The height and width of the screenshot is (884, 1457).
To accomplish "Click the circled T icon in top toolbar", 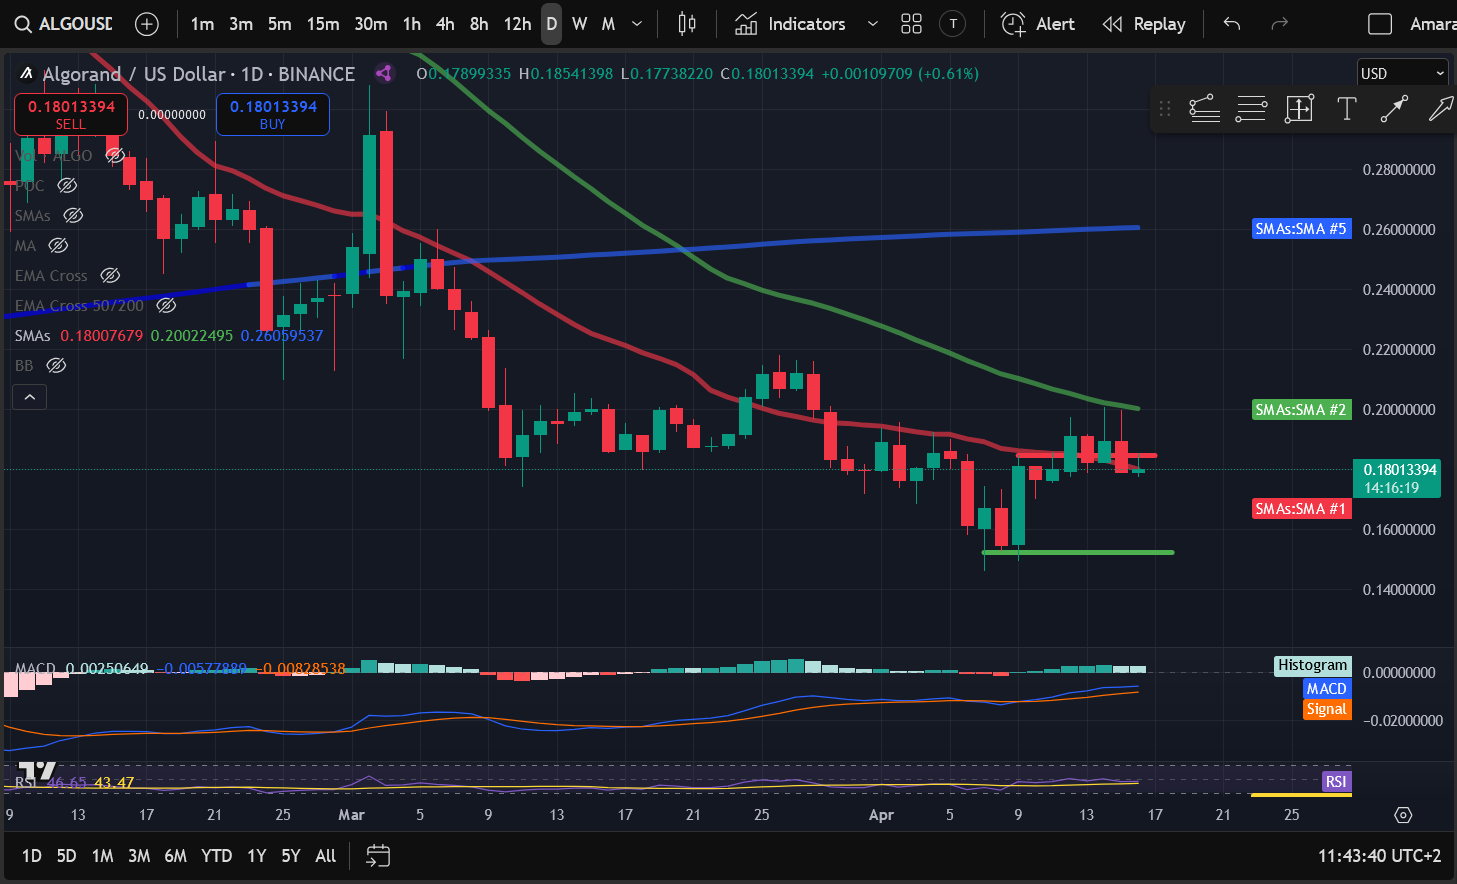I will [x=953, y=24].
